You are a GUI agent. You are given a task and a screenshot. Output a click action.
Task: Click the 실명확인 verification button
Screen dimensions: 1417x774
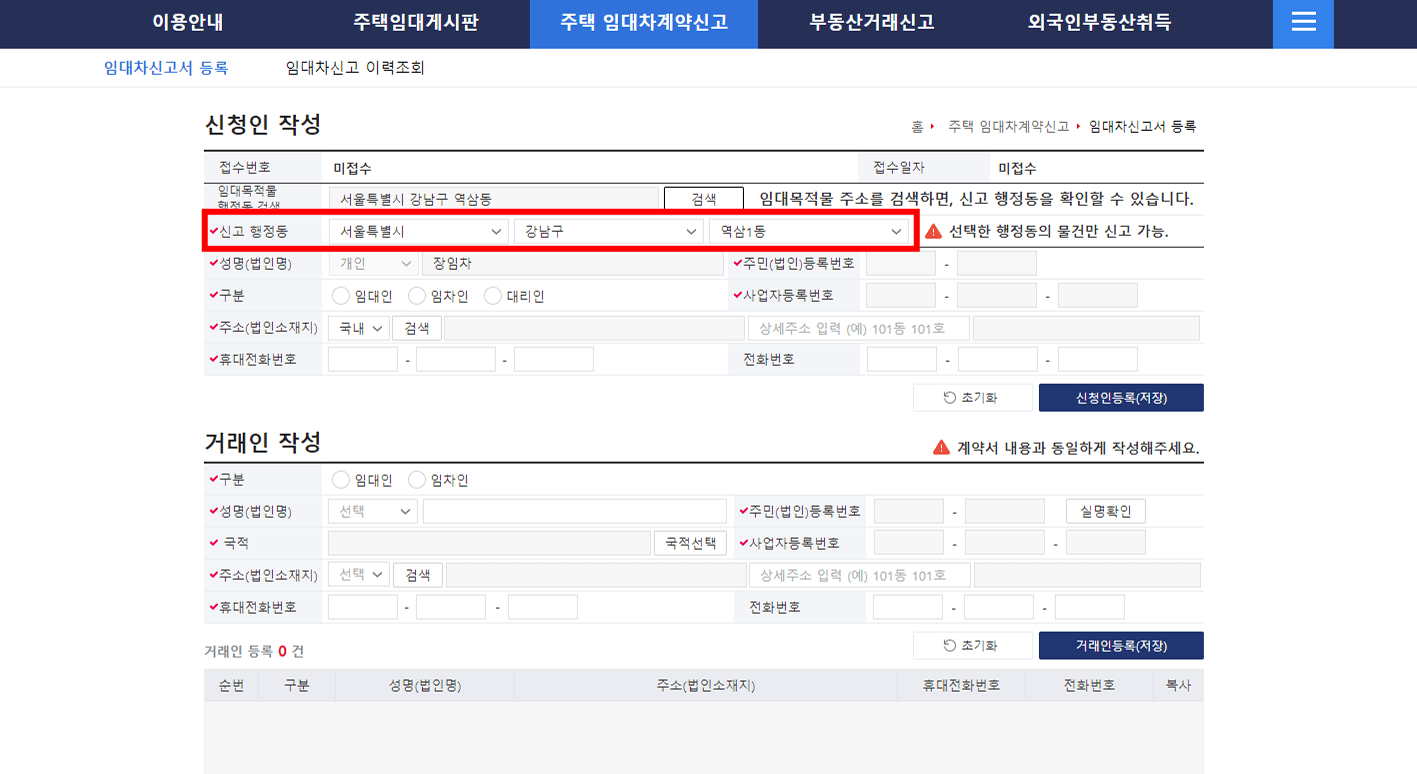[1105, 510]
